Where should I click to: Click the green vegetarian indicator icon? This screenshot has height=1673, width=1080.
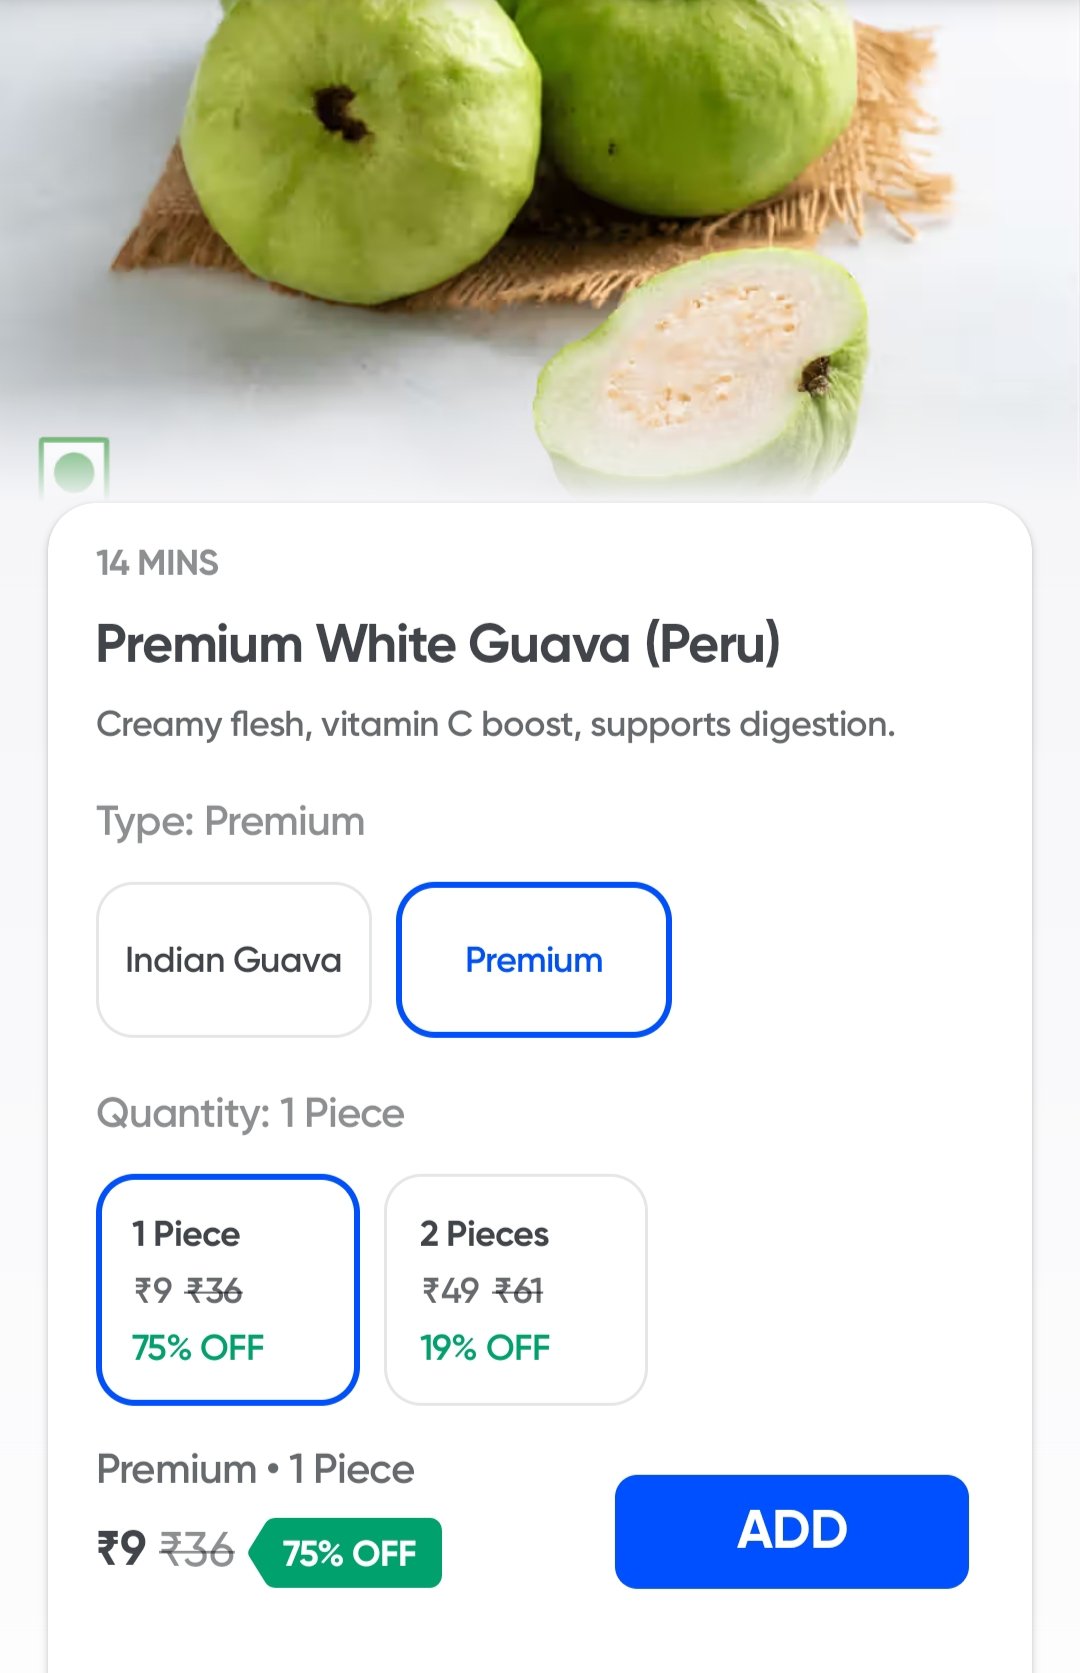[x=74, y=470]
